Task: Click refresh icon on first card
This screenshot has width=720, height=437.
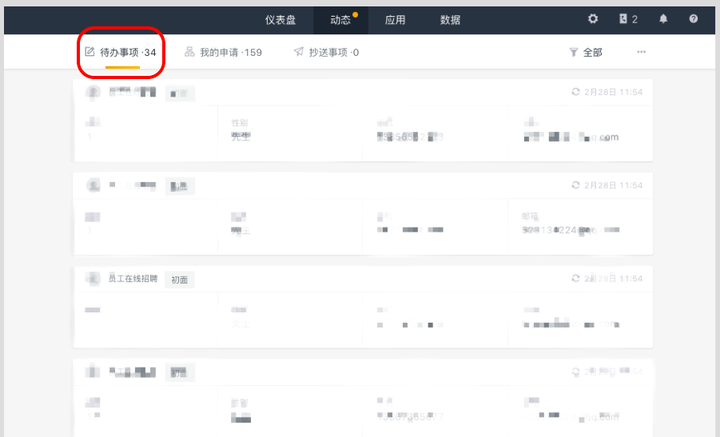Action: click(575, 92)
